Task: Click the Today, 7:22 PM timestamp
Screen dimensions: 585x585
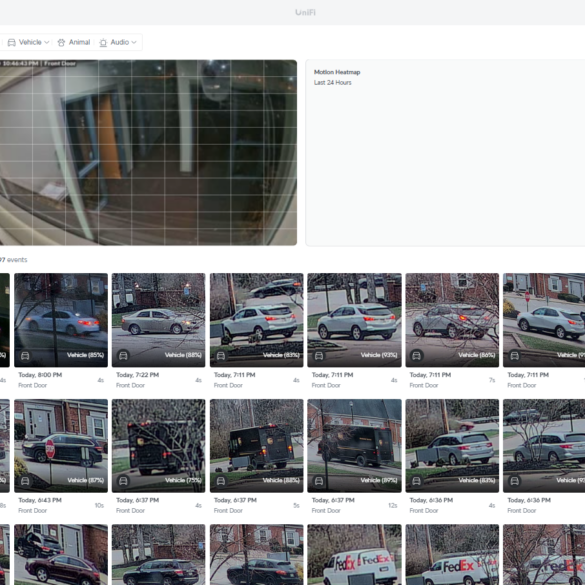Action: pyautogui.click(x=137, y=375)
